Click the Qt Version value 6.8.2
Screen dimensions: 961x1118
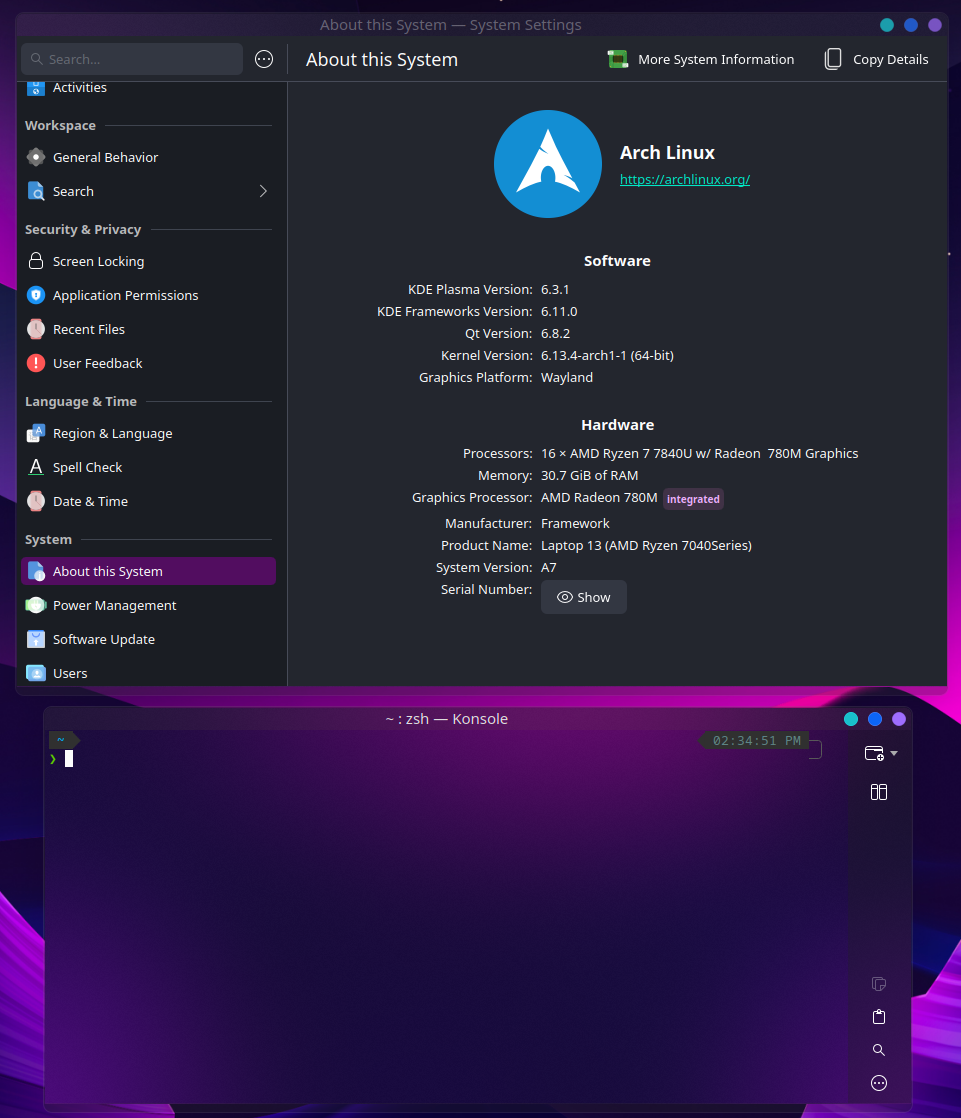pyautogui.click(x=555, y=334)
